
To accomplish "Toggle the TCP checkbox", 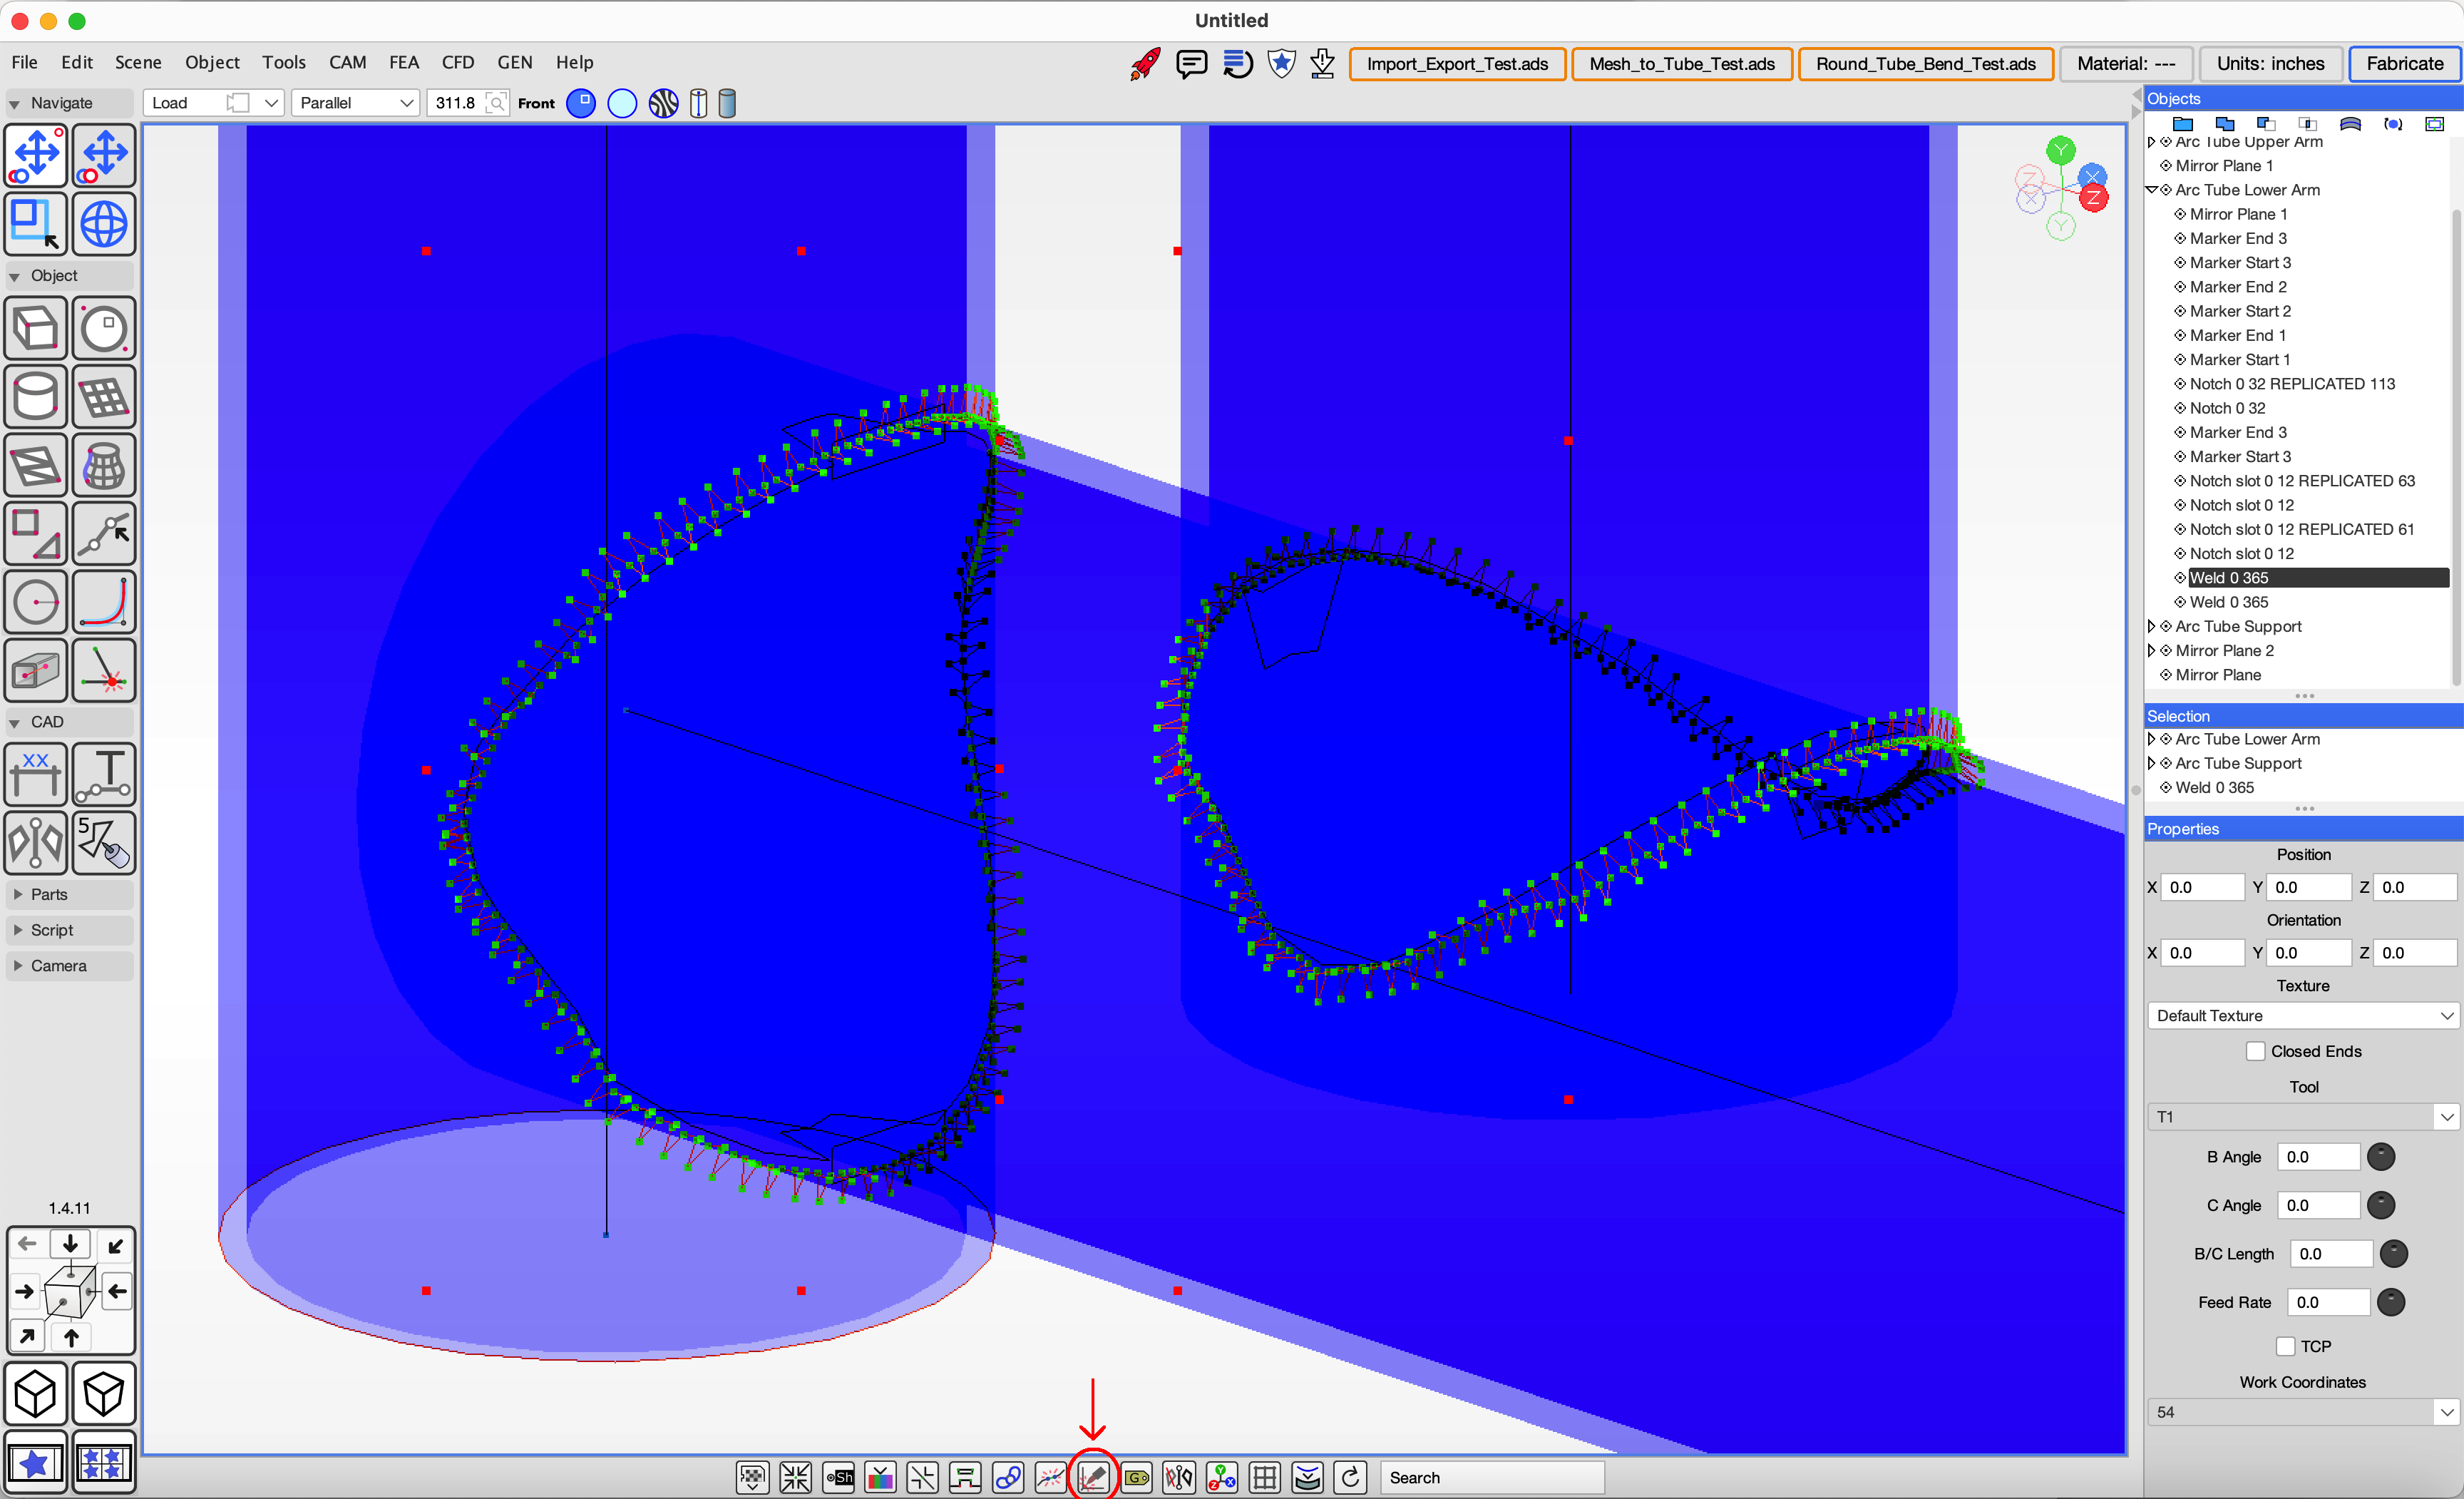I will pyautogui.click(x=2285, y=1346).
